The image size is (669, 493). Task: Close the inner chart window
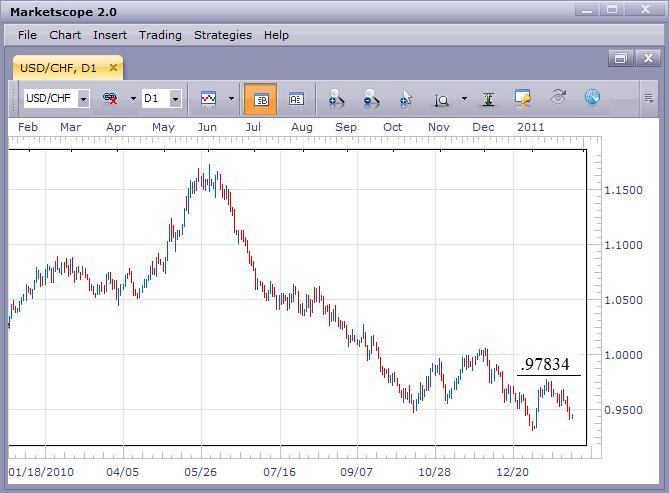click(x=648, y=58)
